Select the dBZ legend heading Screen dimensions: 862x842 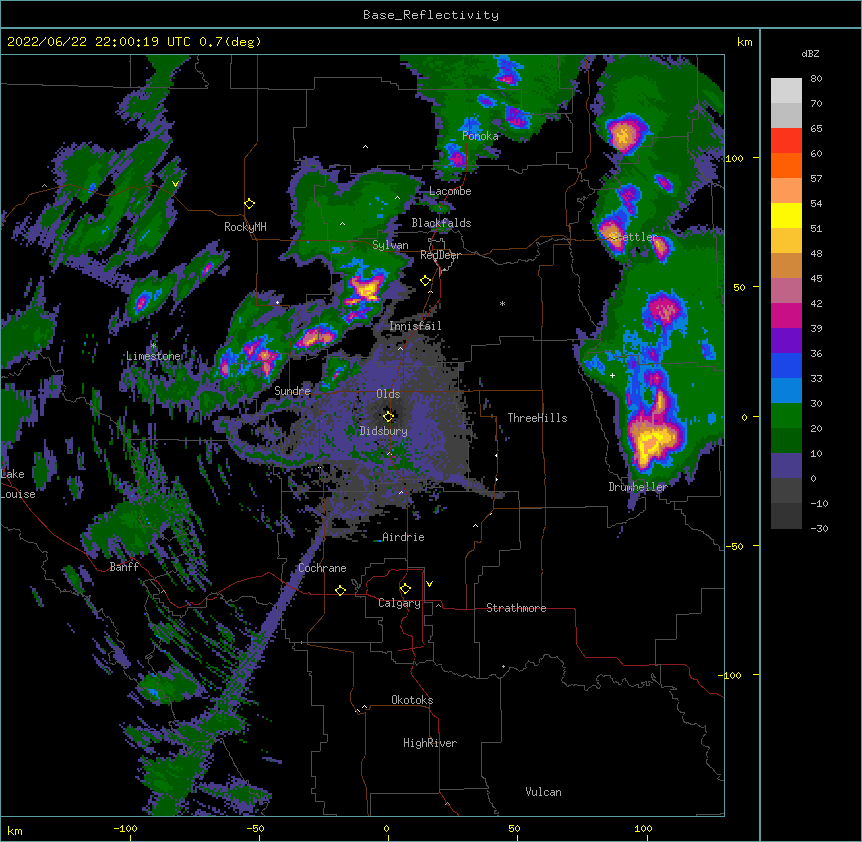click(810, 53)
